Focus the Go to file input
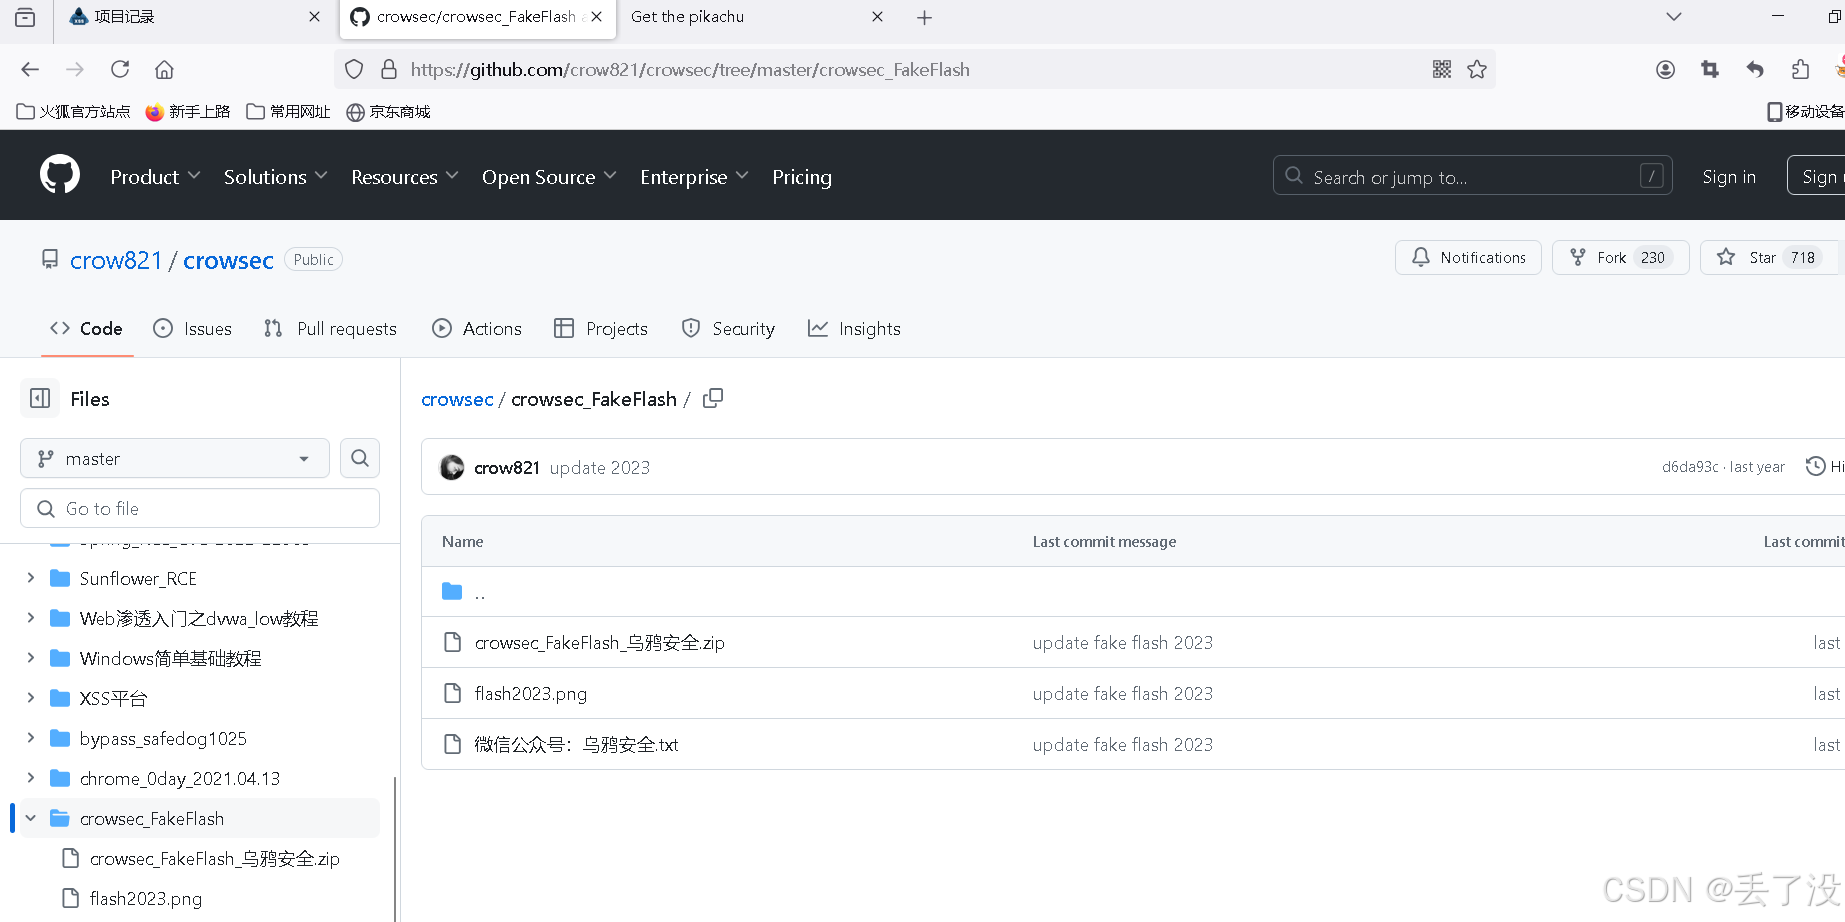 [x=200, y=508]
